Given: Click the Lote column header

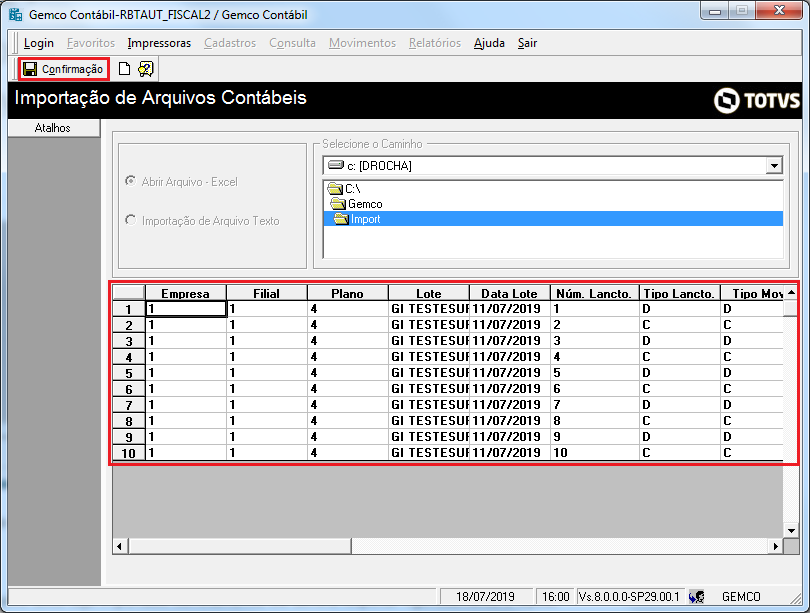Looking at the screenshot, I should coord(429,293).
